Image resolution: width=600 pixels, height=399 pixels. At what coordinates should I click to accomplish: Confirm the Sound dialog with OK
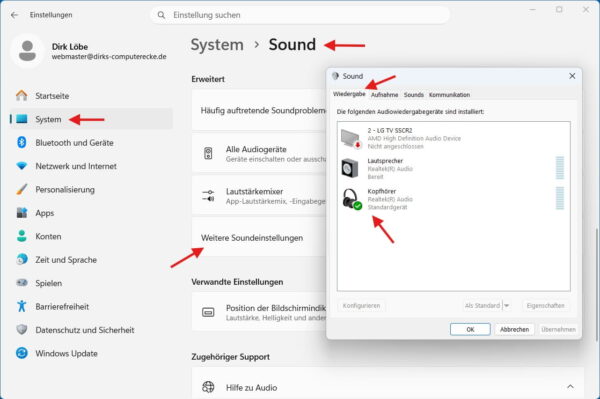point(470,329)
